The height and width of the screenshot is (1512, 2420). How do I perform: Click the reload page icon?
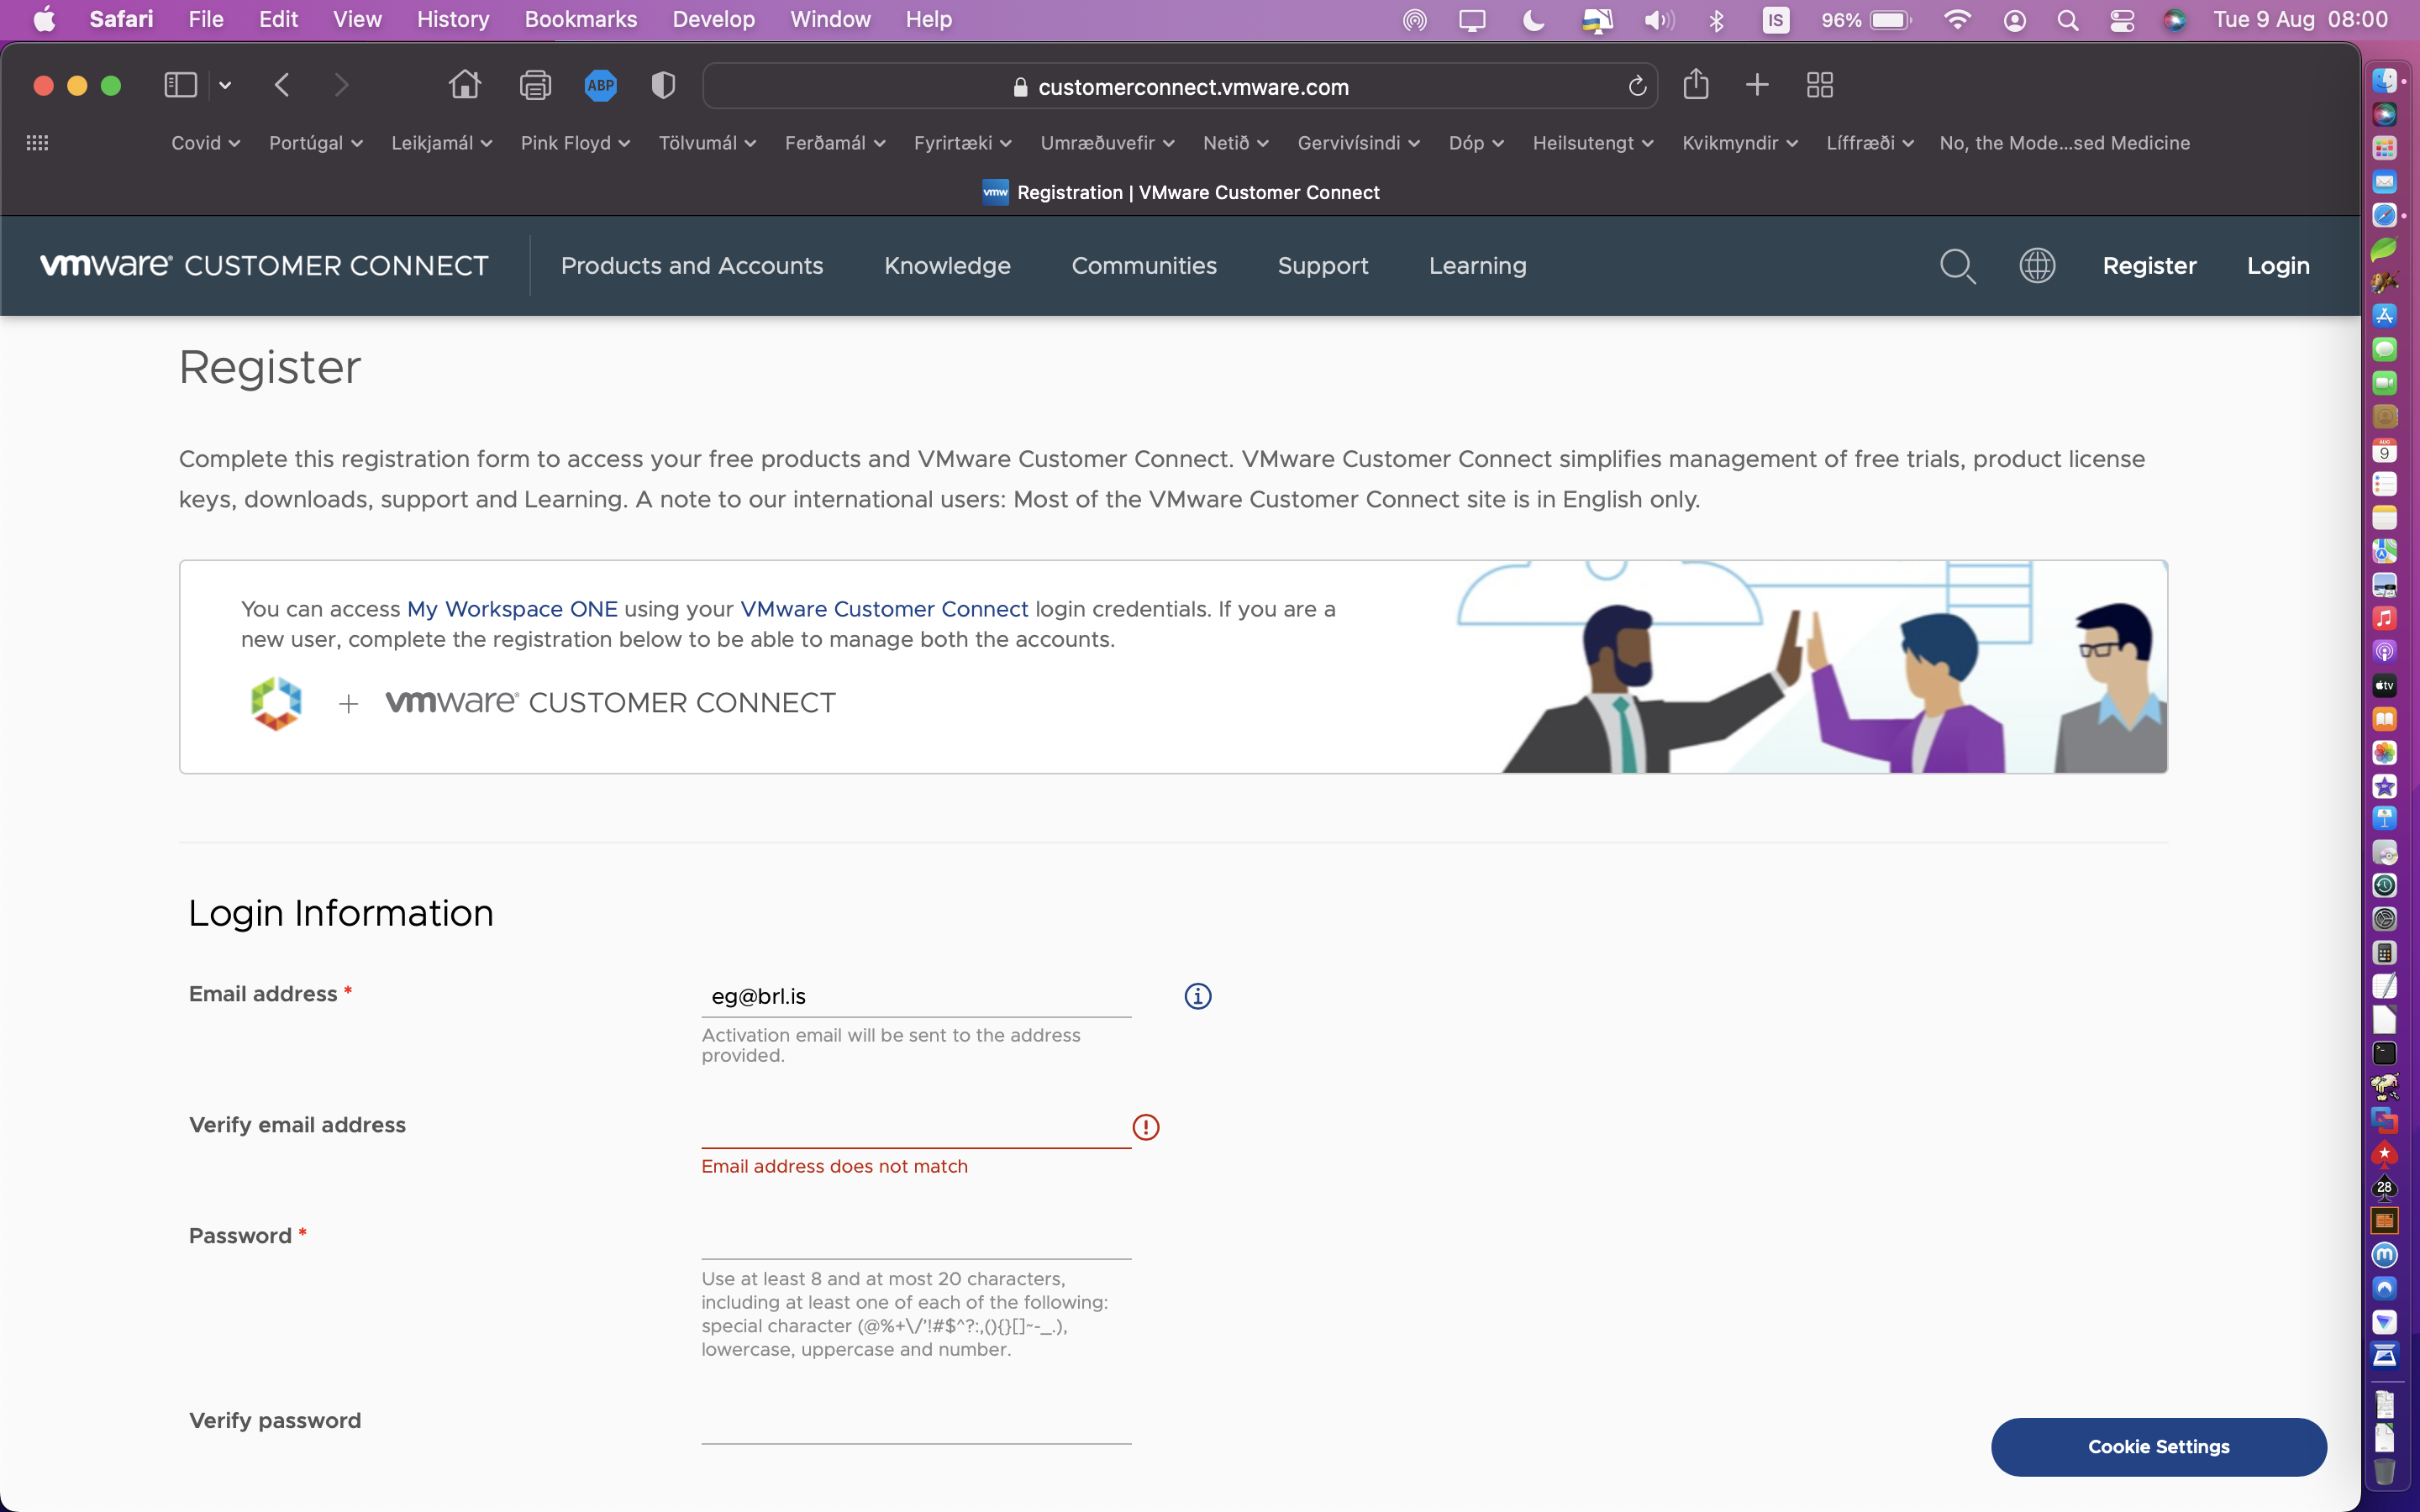pyautogui.click(x=1637, y=87)
